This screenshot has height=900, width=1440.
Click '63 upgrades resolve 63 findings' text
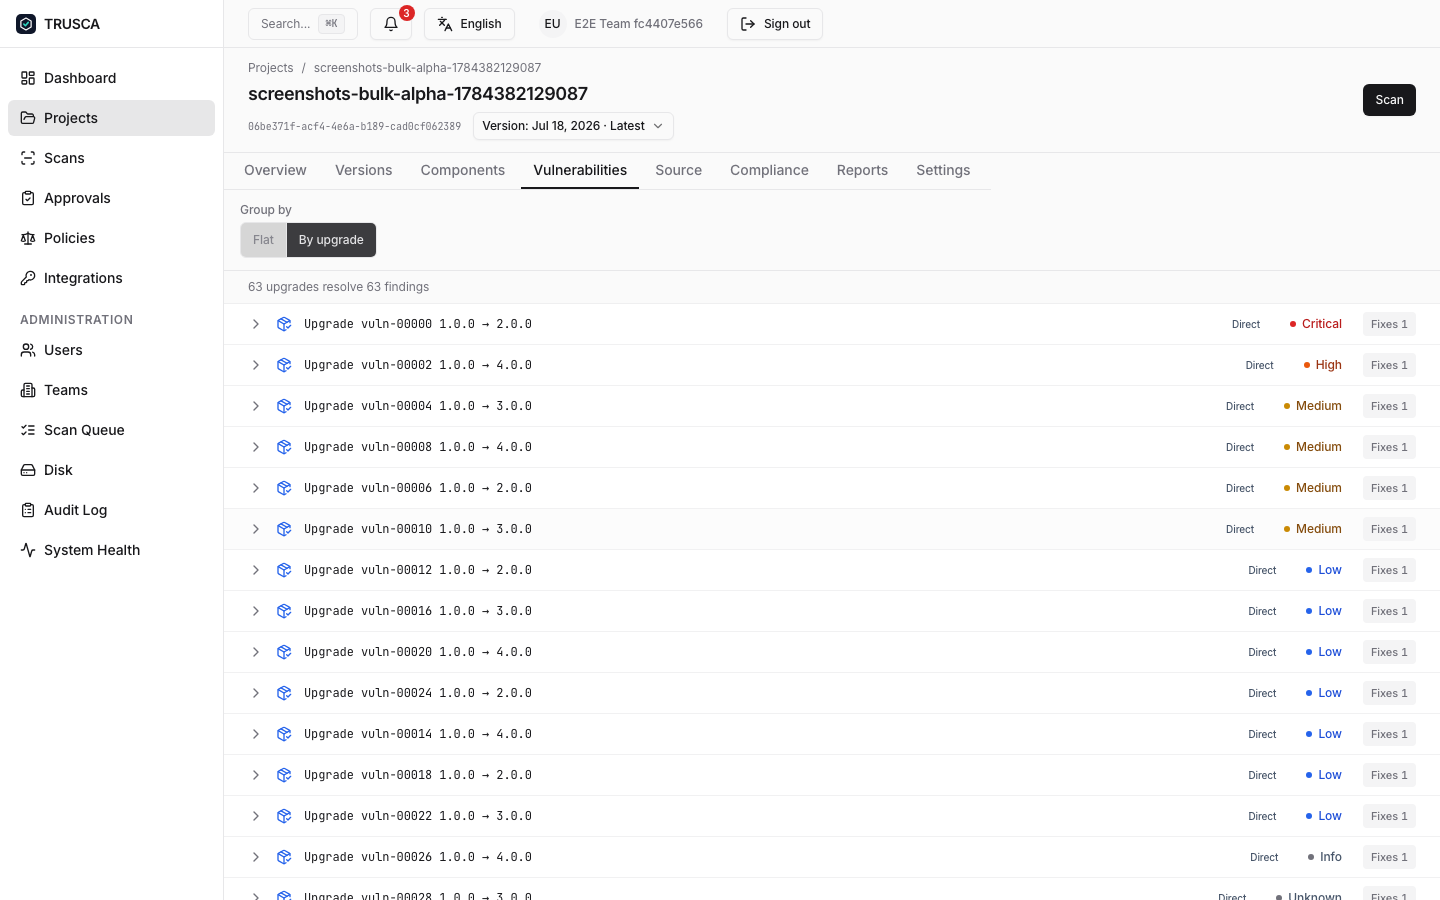338,287
